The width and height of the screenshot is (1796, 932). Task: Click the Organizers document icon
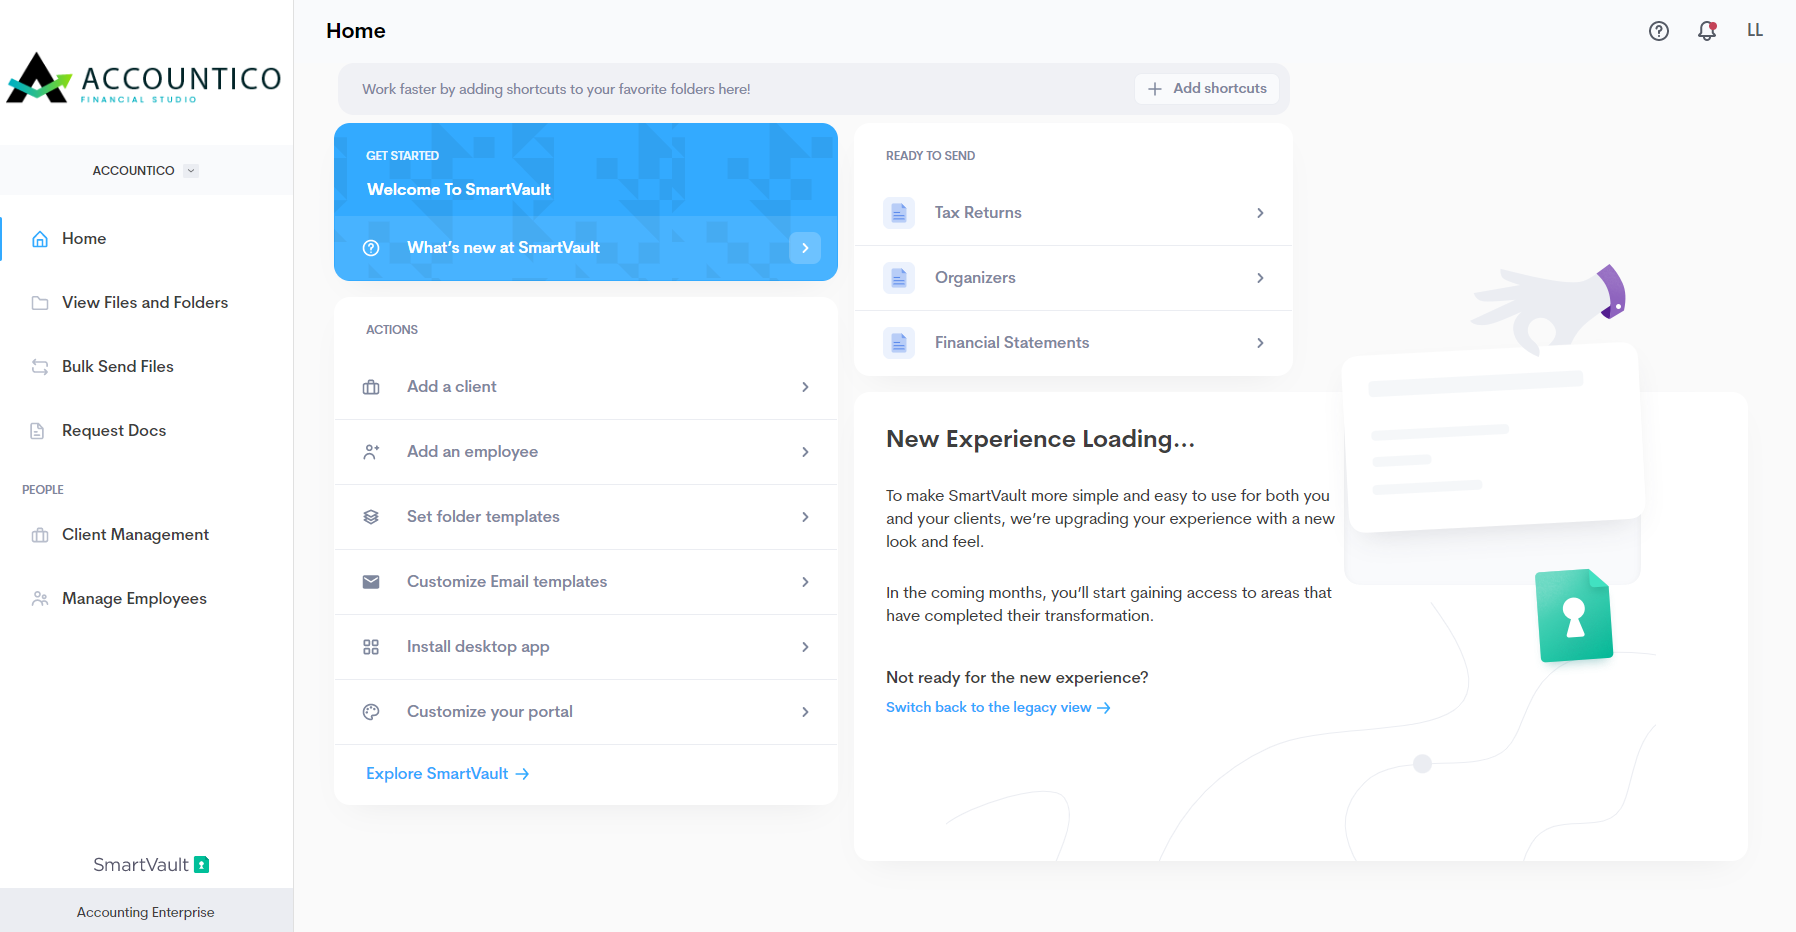pos(899,278)
